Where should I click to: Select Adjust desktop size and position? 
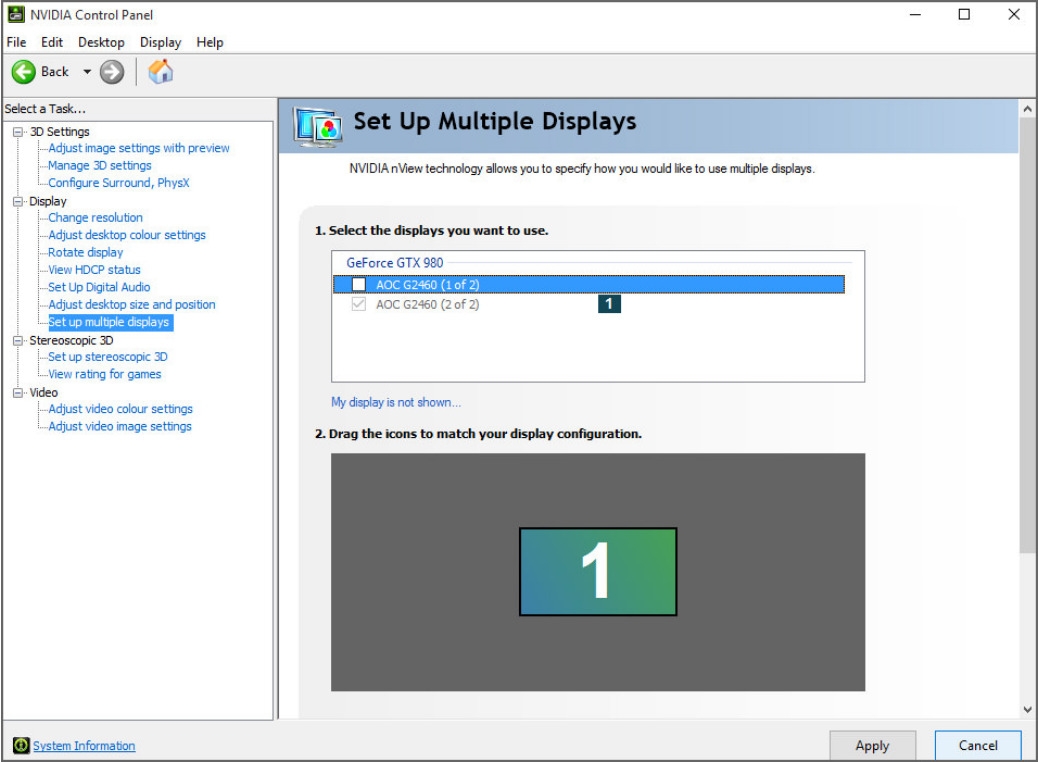[x=132, y=304]
